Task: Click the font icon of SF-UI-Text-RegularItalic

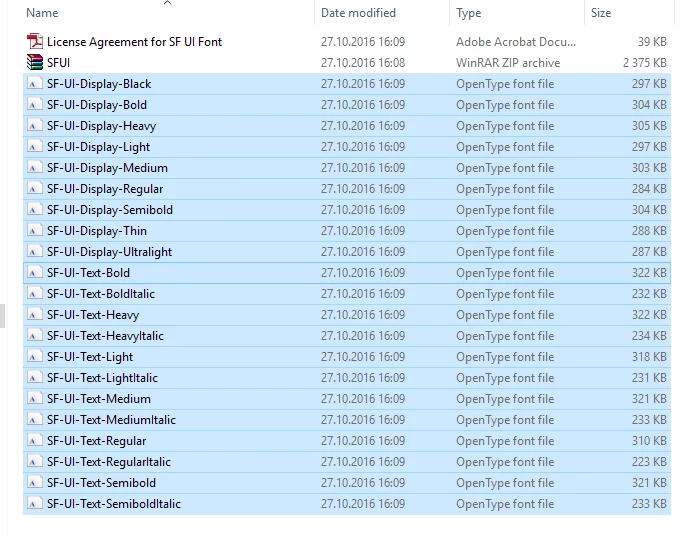Action: 35,461
